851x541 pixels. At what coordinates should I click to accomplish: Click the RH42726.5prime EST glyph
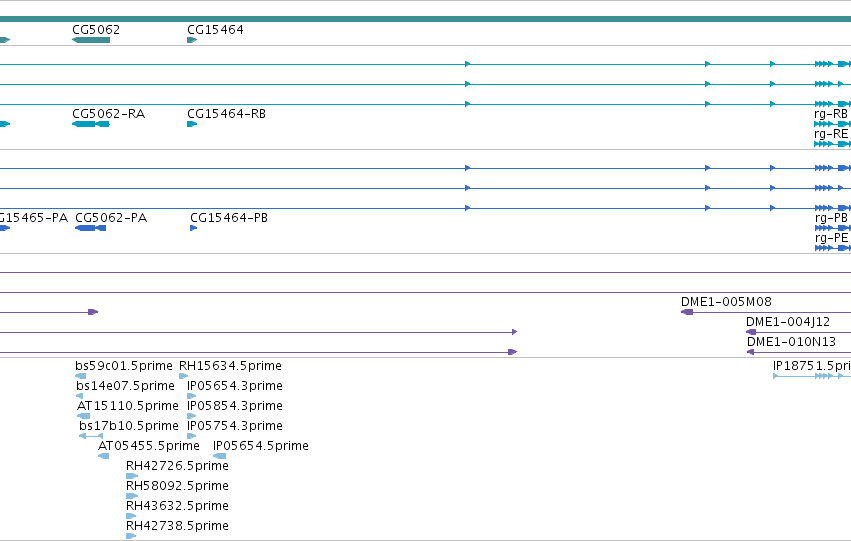point(132,476)
